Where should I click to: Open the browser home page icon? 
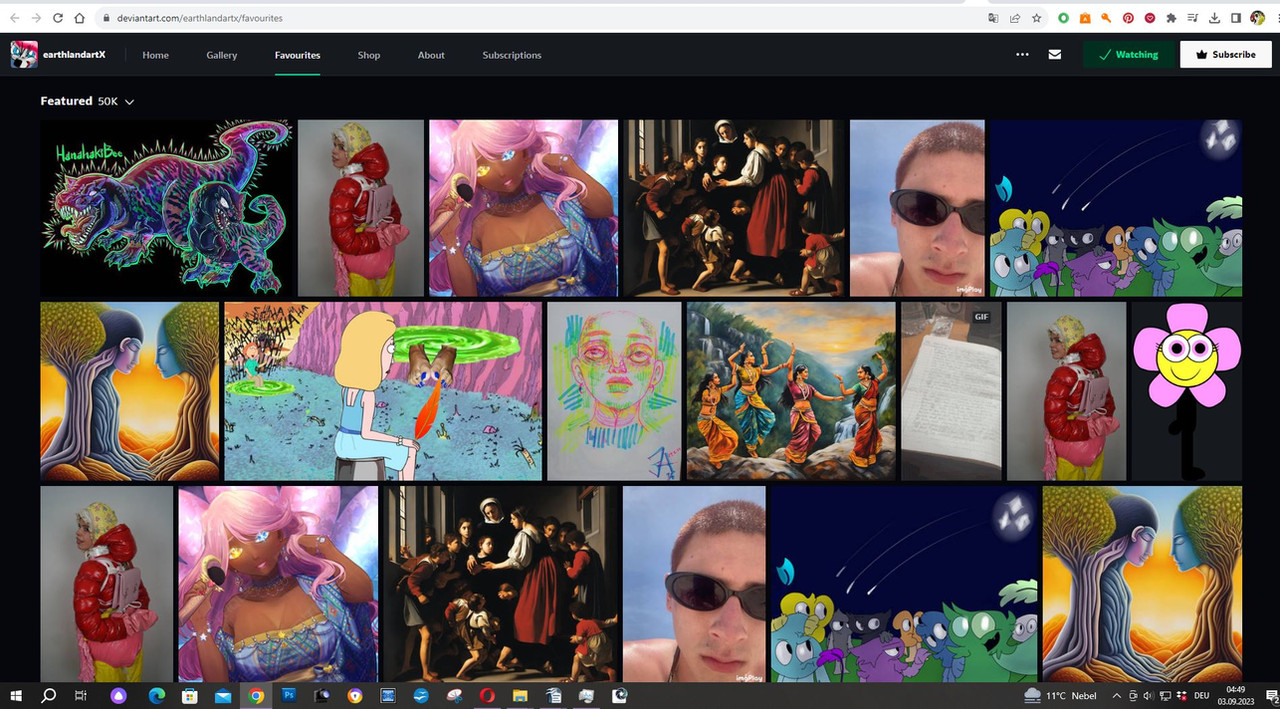point(80,18)
